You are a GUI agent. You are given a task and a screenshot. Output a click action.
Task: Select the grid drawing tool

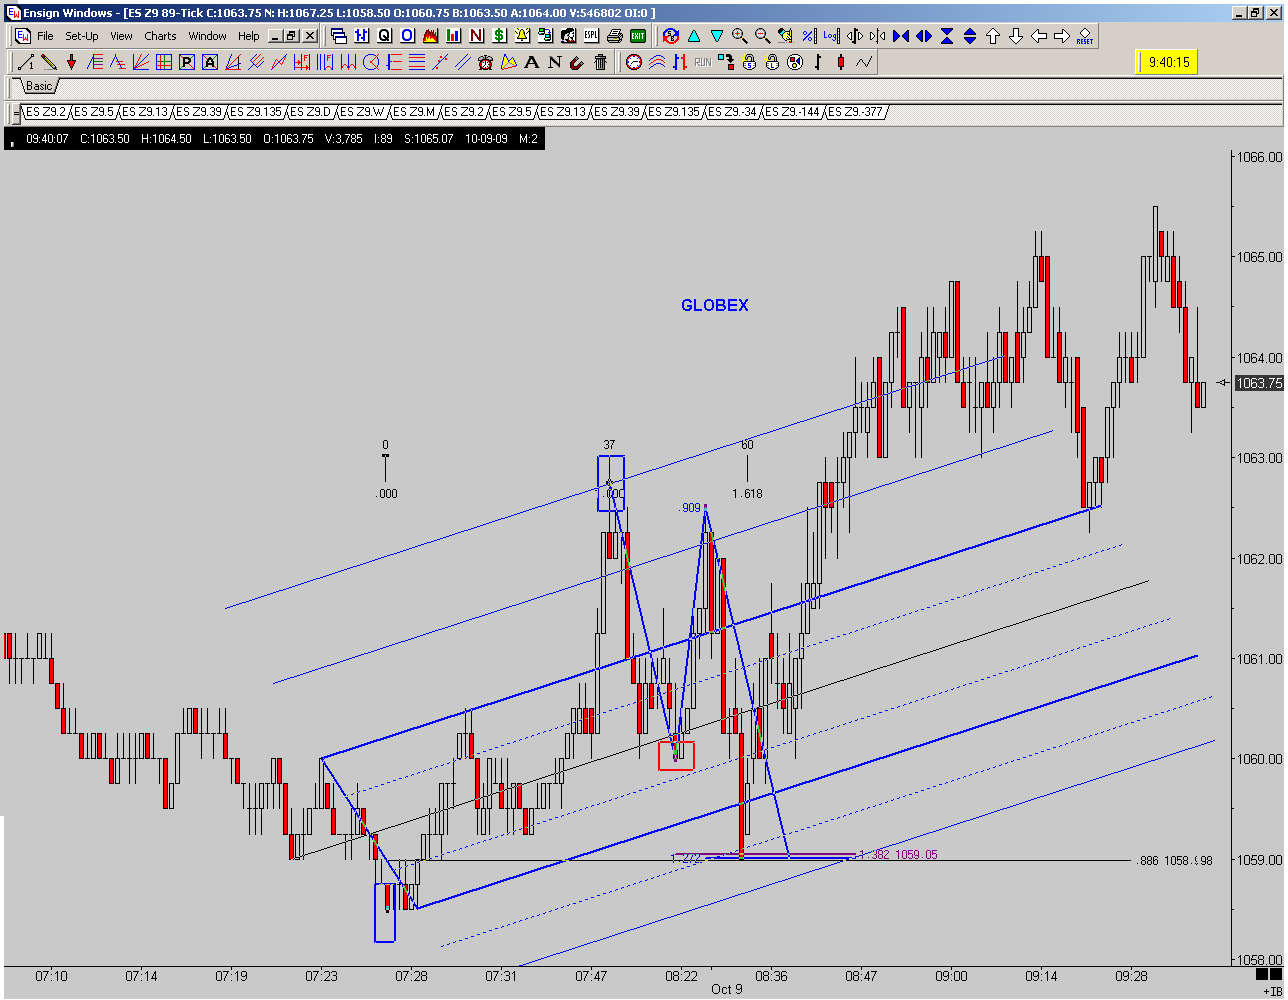point(164,62)
